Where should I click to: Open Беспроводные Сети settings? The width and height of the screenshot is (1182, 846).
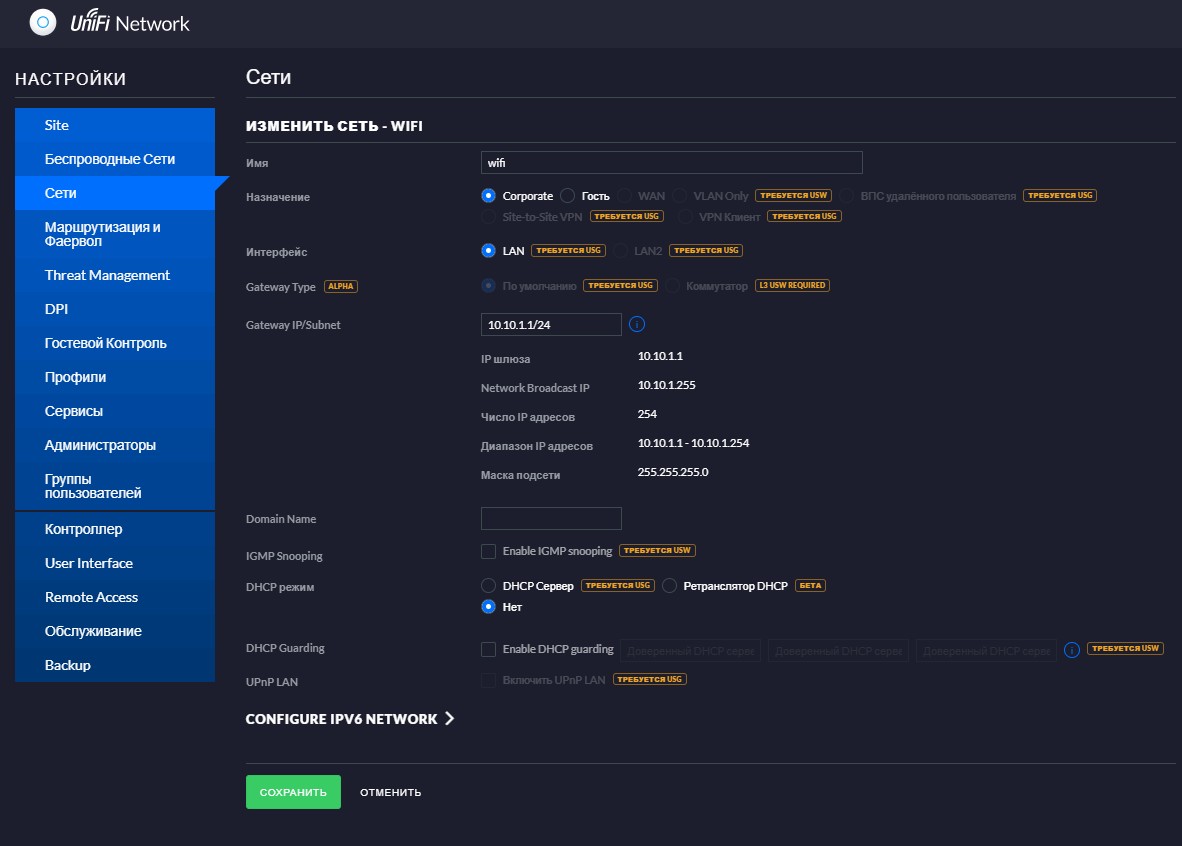110,159
